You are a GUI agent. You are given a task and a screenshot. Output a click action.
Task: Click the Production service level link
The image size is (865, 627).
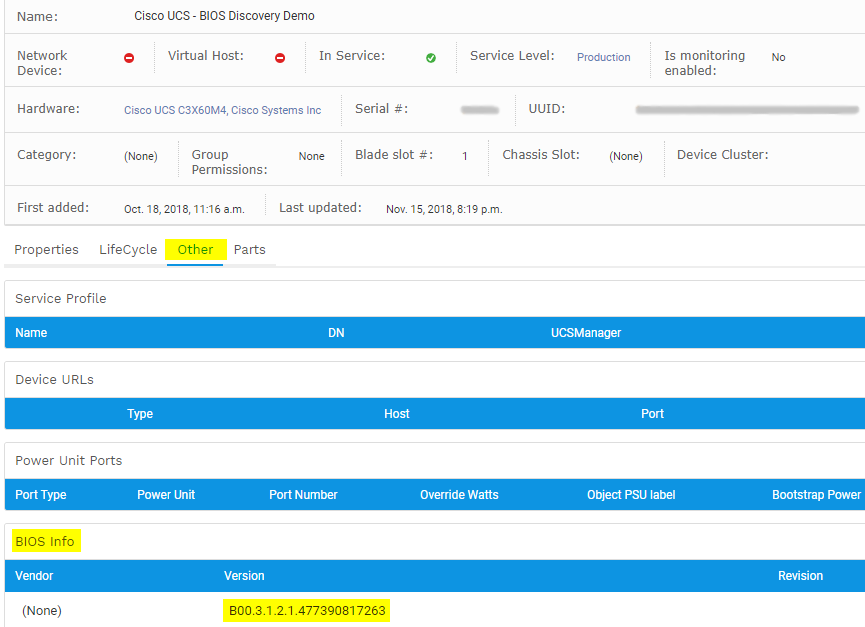pyautogui.click(x=603, y=58)
